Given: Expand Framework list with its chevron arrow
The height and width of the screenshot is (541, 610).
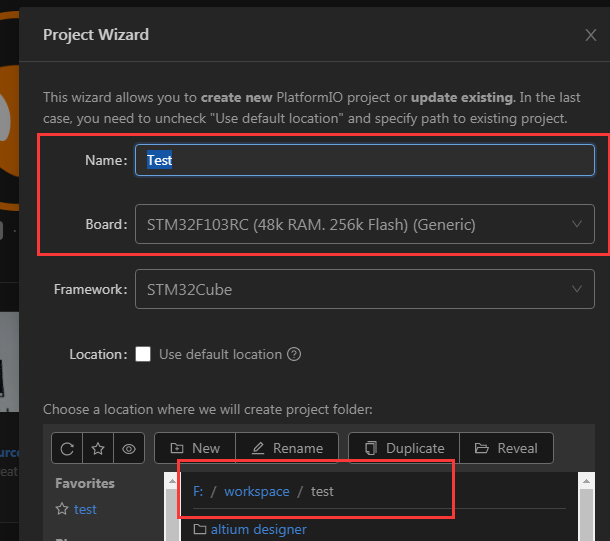Looking at the screenshot, I should [577, 289].
